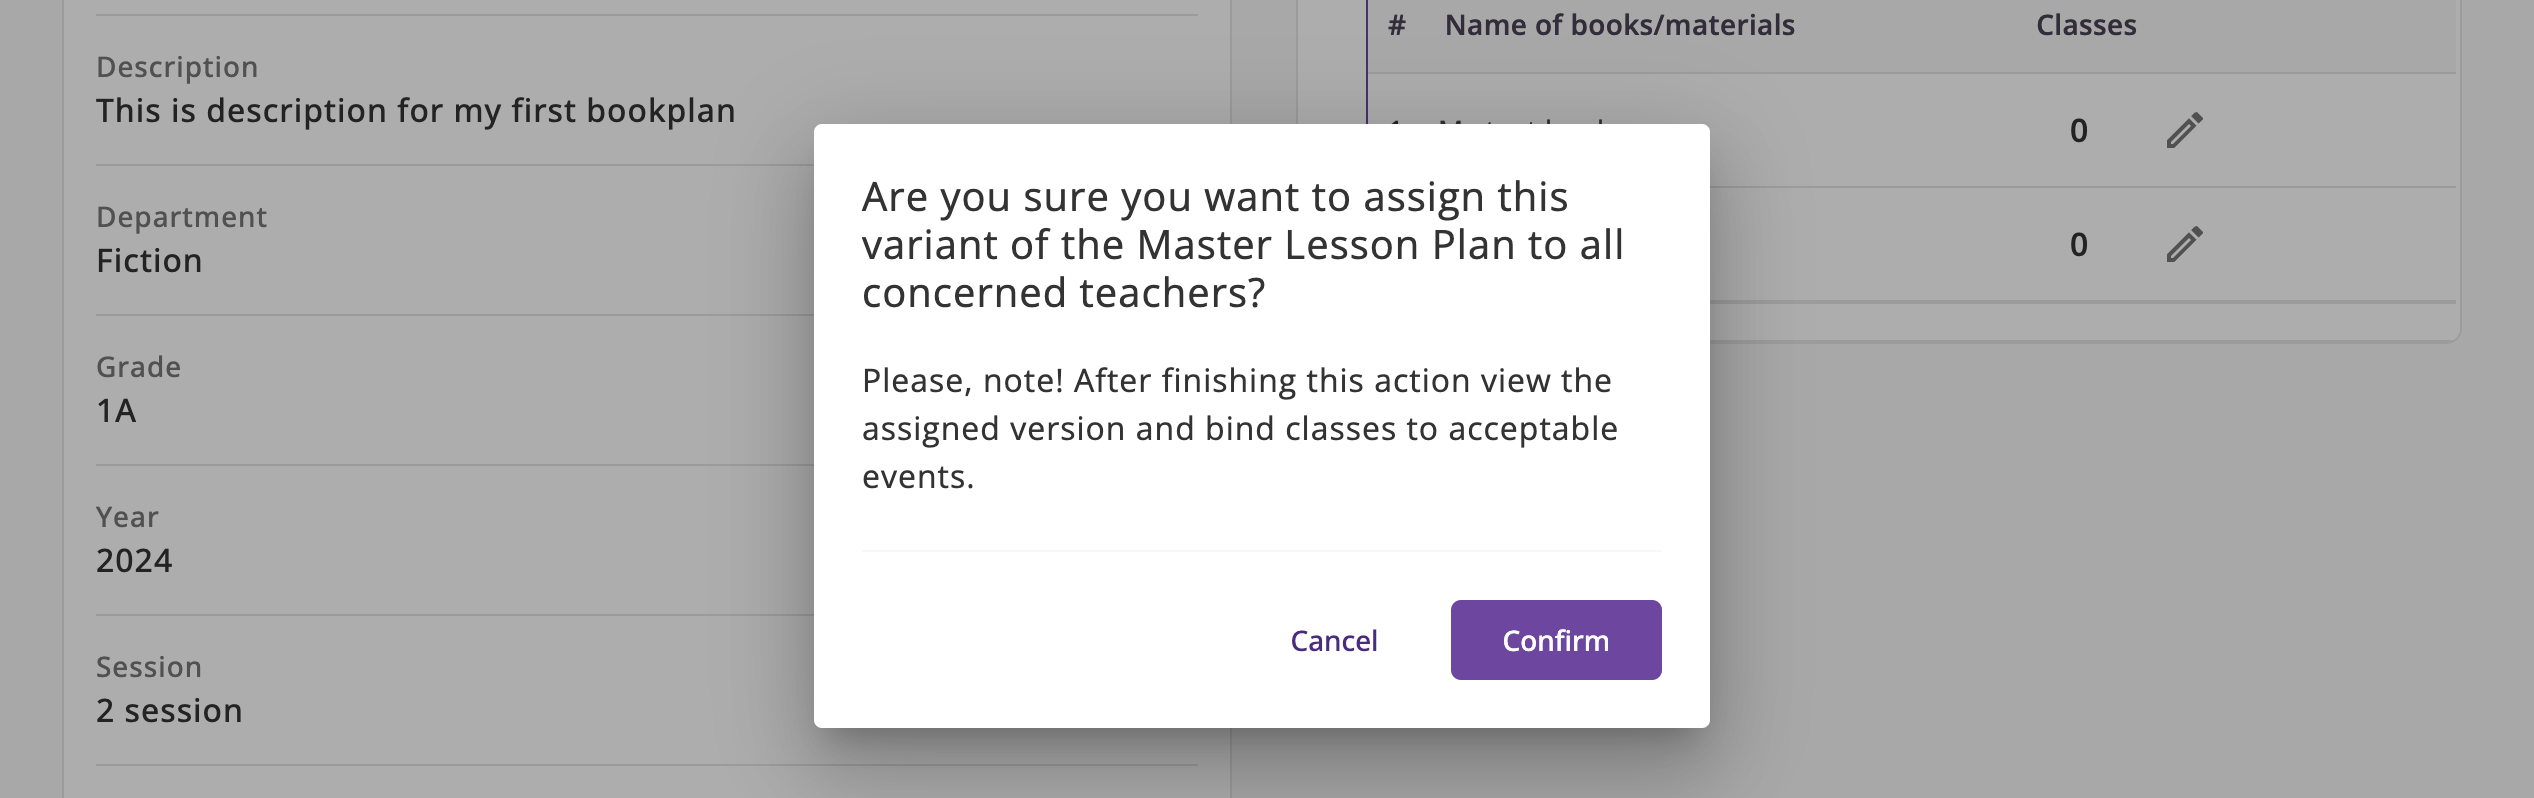2534x798 pixels.
Task: Click the pencil edit icon in first row
Action: pyautogui.click(x=2184, y=131)
